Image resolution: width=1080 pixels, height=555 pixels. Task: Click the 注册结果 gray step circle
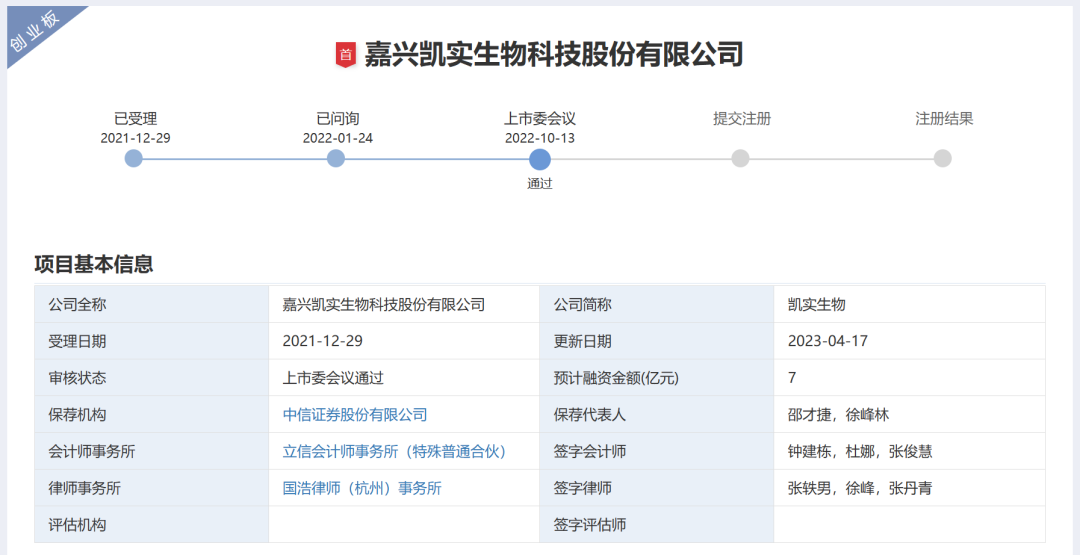point(943,158)
